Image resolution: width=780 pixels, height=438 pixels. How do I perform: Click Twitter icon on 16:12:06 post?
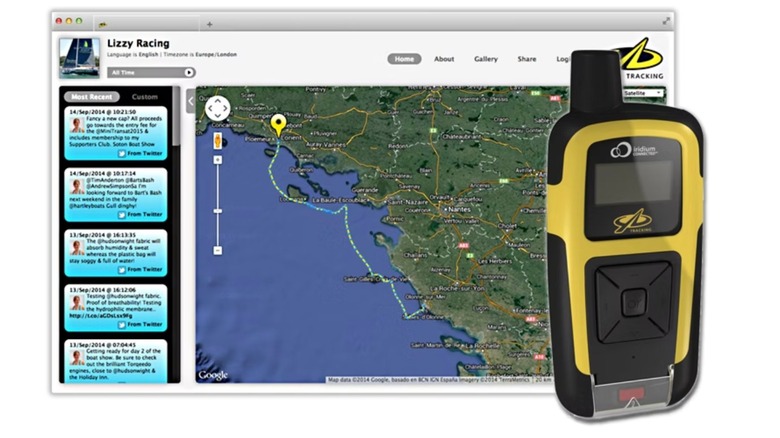pyautogui.click(x=122, y=325)
